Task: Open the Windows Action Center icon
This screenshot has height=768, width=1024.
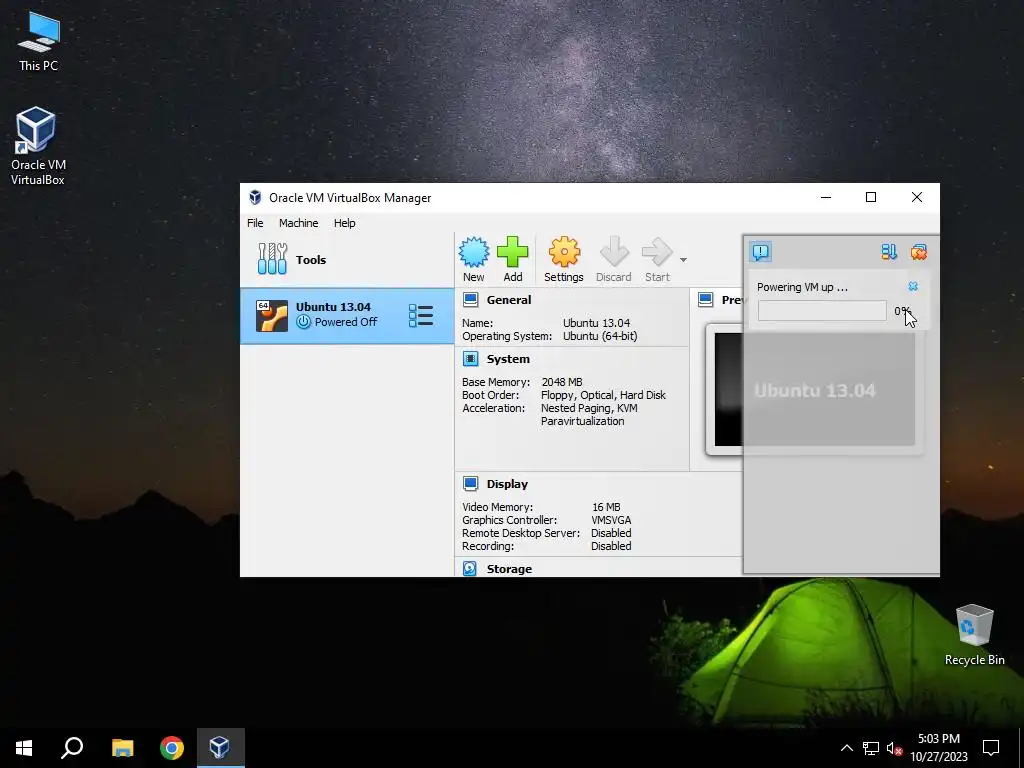Action: pyautogui.click(x=991, y=748)
